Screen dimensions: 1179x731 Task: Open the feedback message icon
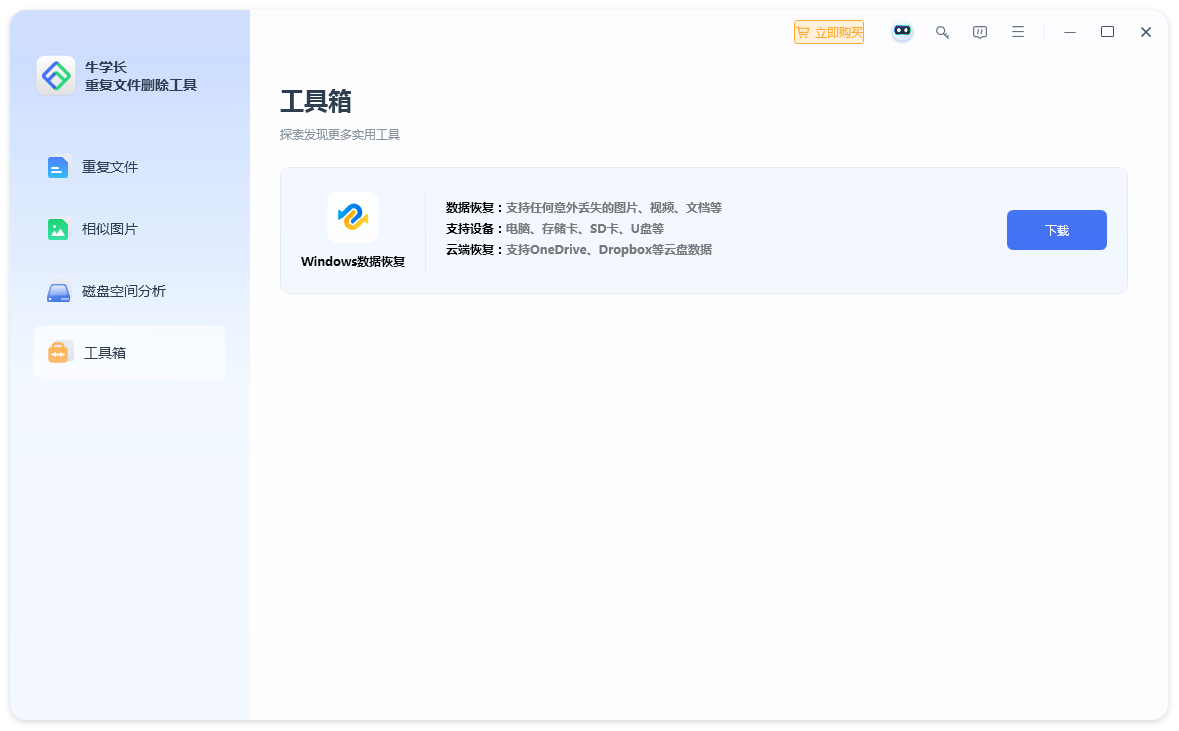tap(980, 32)
